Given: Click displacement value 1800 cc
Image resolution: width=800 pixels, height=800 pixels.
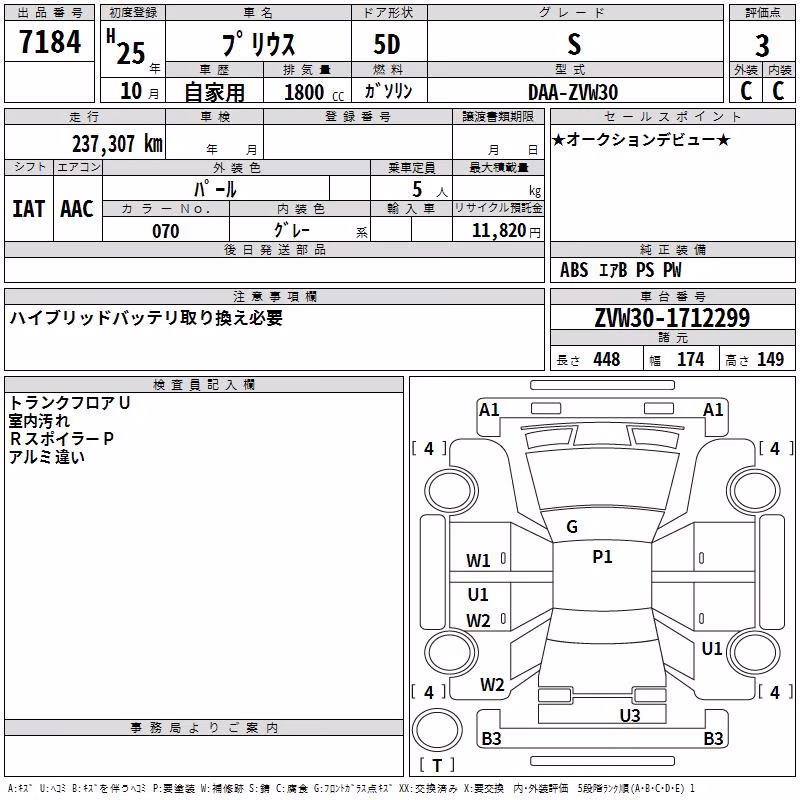Looking at the screenshot, I should (314, 92).
